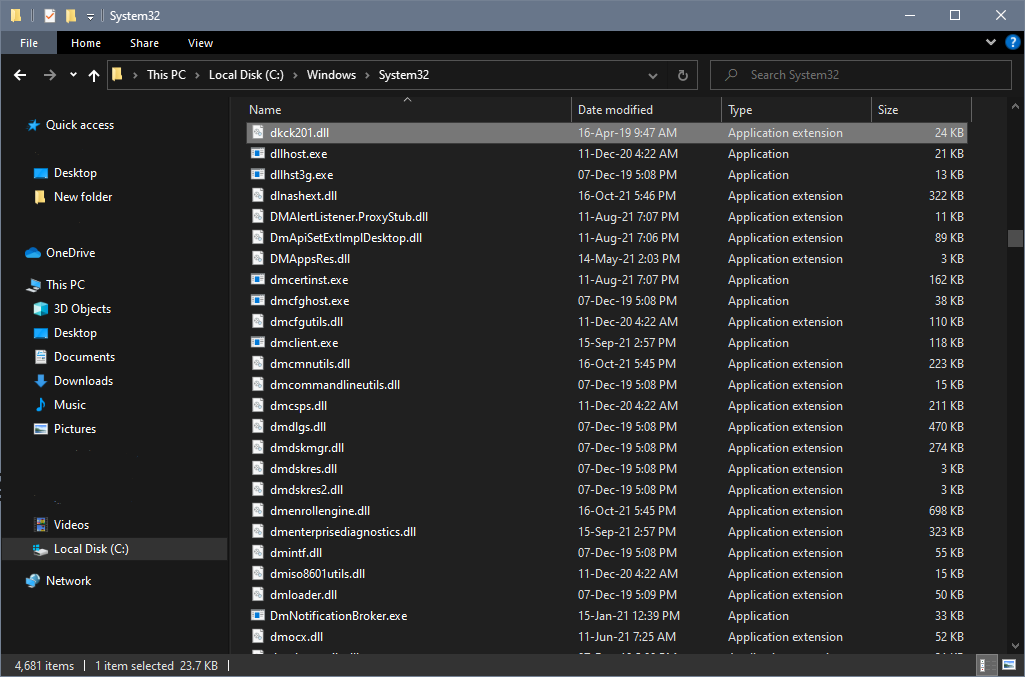Click the dkck201.dll file icon
Image resolution: width=1025 pixels, height=677 pixels.
click(258, 133)
